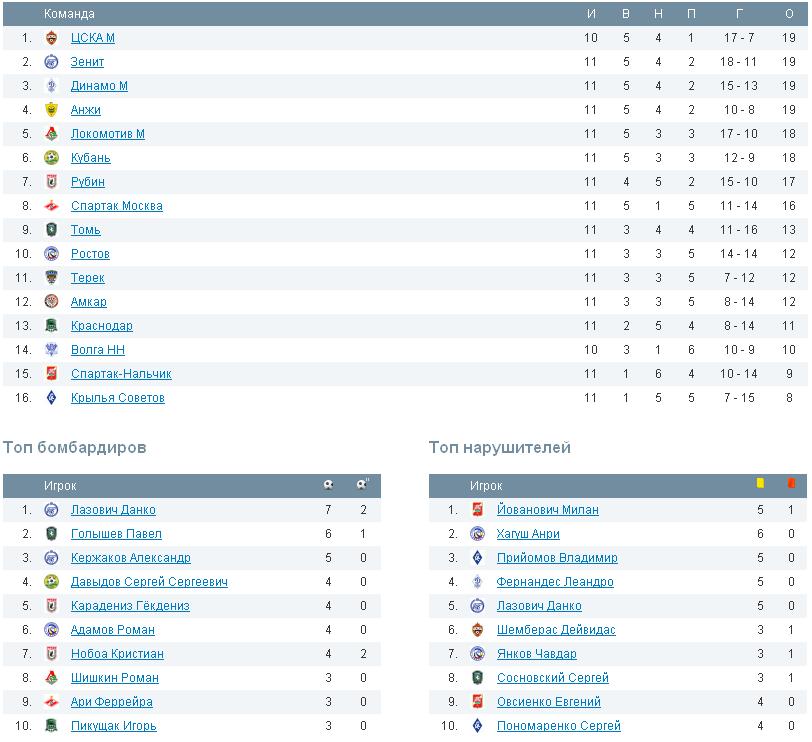Image resolution: width=812 pixels, height=742 pixels.
Task: Open player Кержаков Александр profile link
Action: (130, 558)
